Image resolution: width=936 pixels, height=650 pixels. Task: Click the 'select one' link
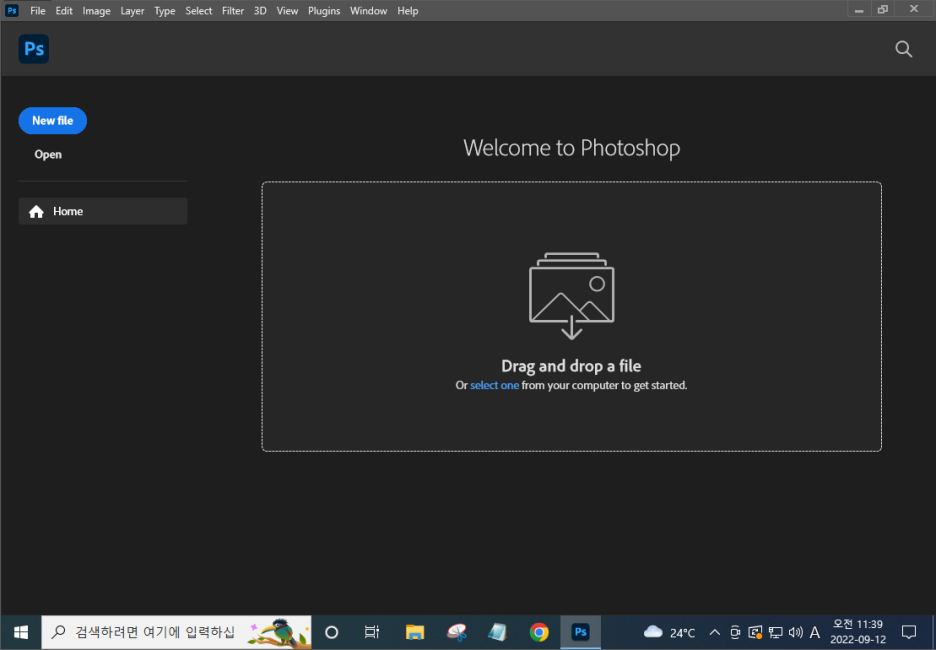tap(494, 386)
